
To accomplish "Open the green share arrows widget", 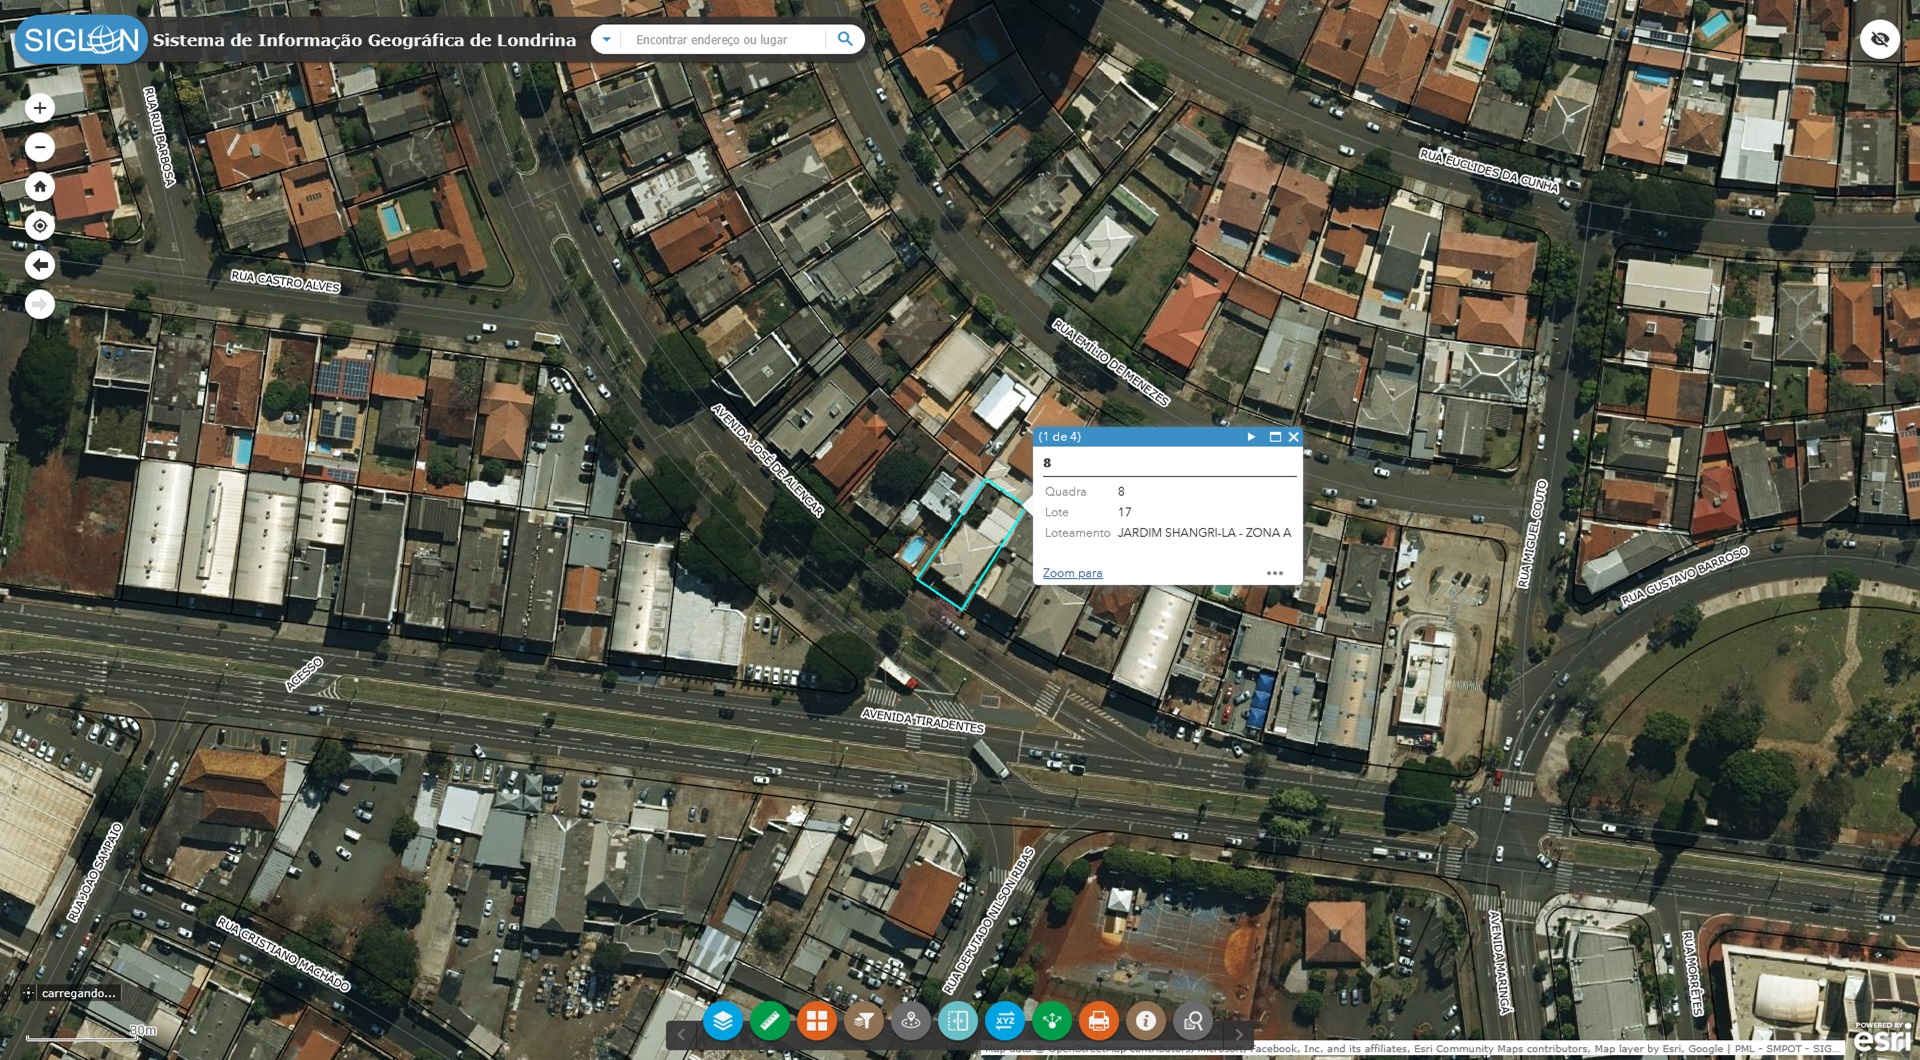I will [1052, 1021].
